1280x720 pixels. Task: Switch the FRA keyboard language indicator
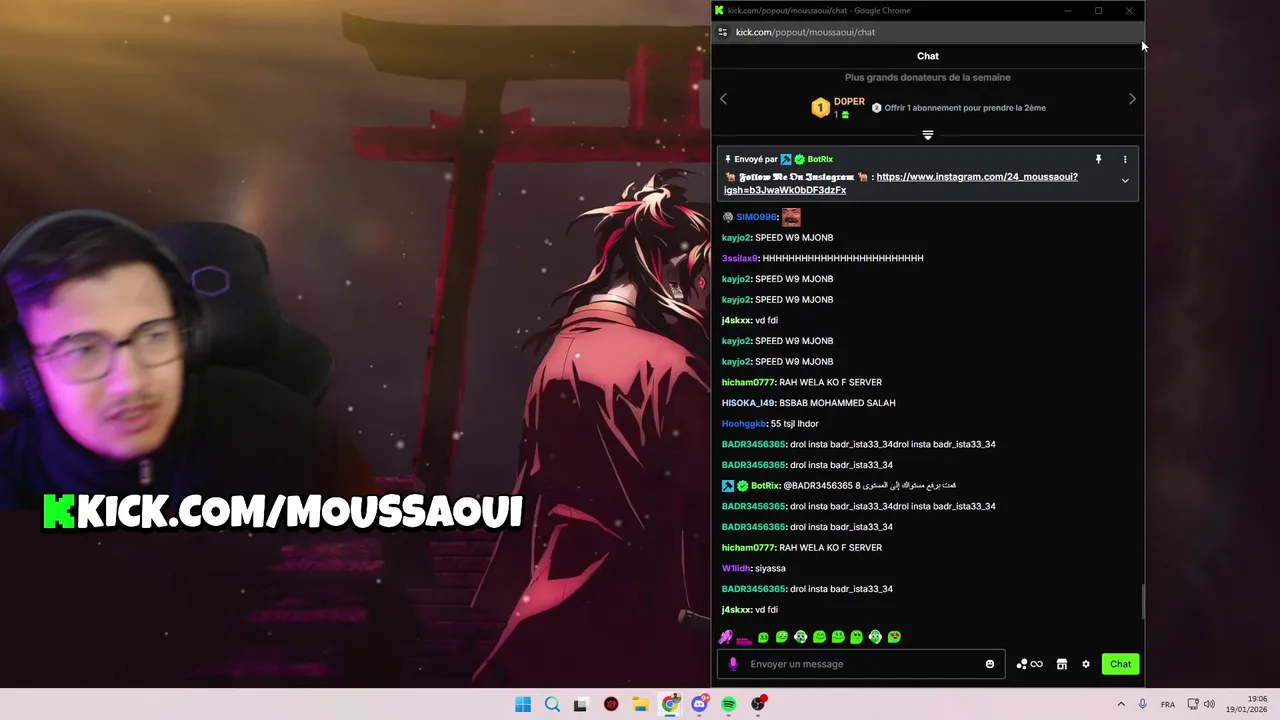tap(1168, 705)
